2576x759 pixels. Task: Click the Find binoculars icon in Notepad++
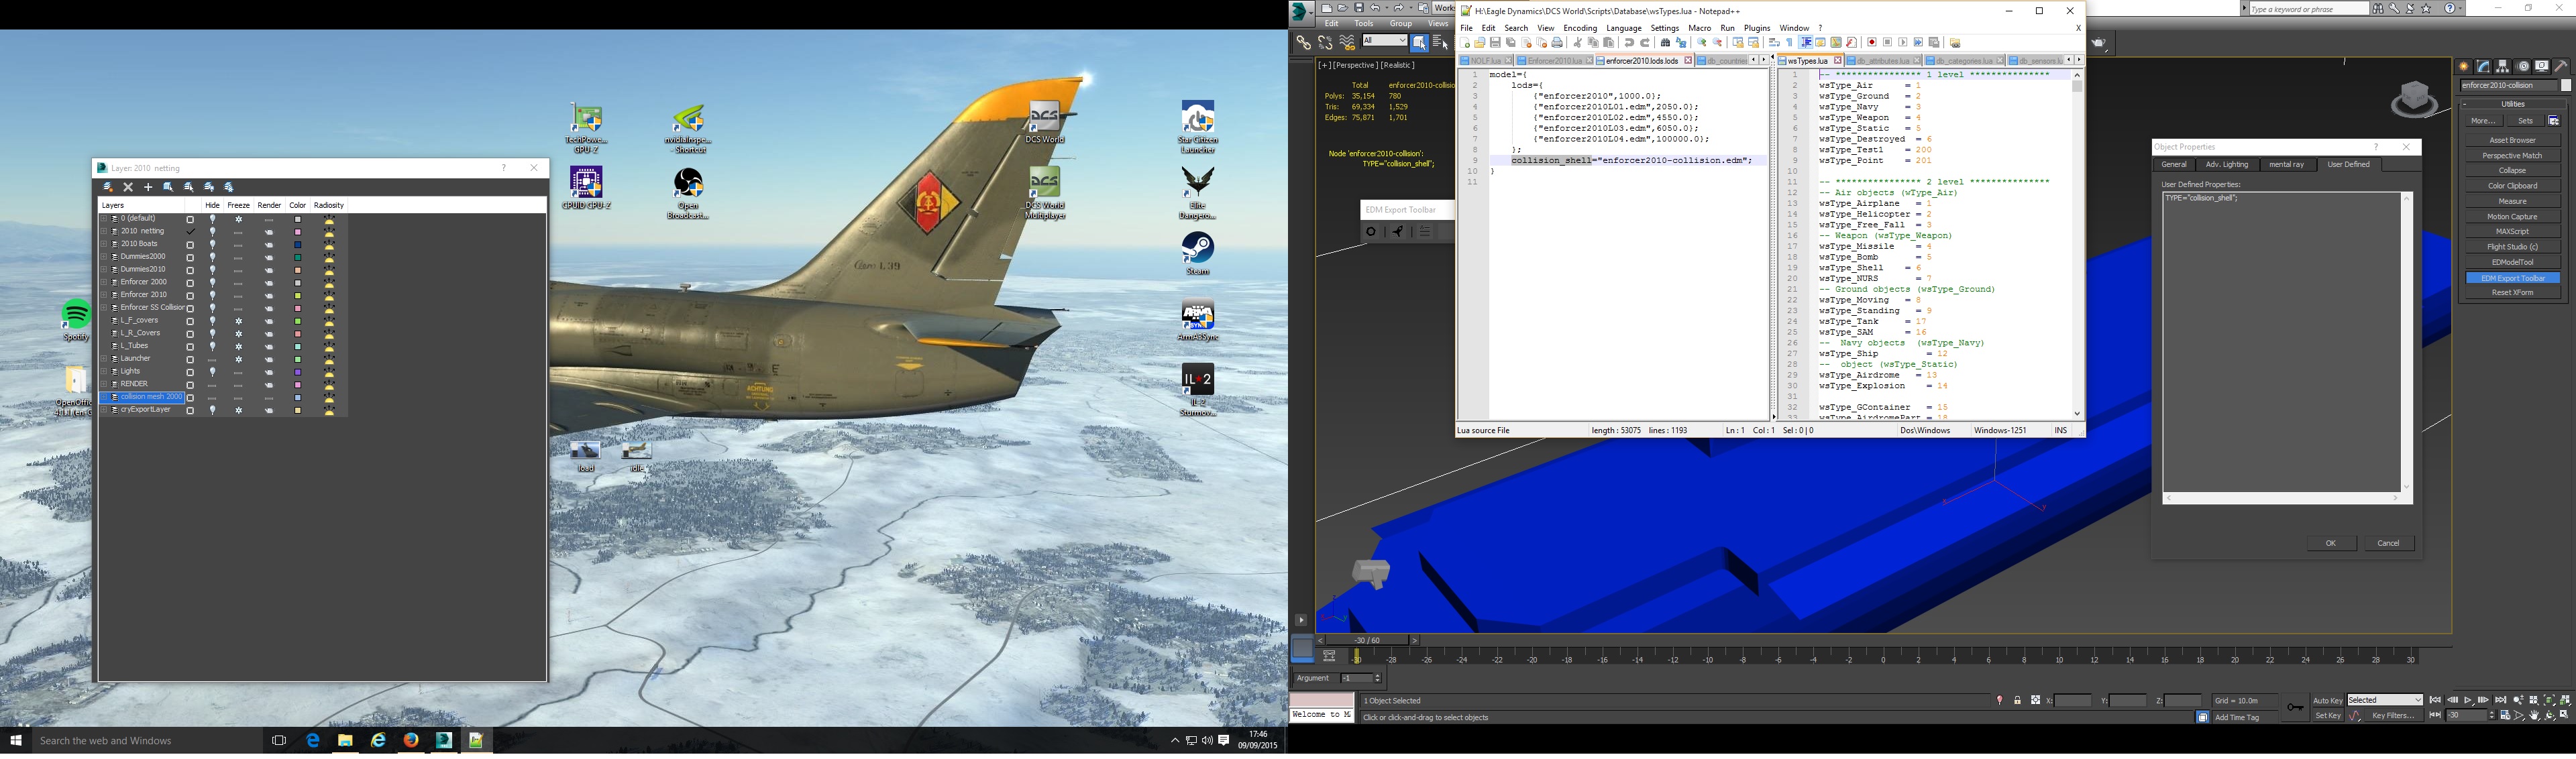click(x=1665, y=43)
